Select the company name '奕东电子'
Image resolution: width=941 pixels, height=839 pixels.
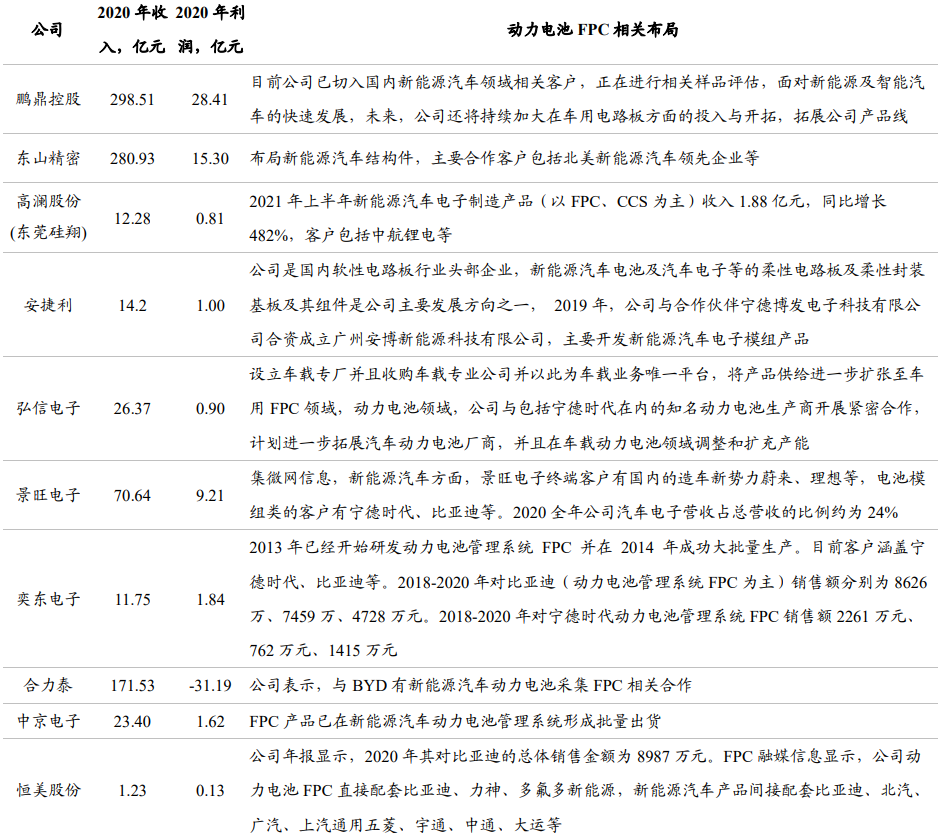point(48,599)
